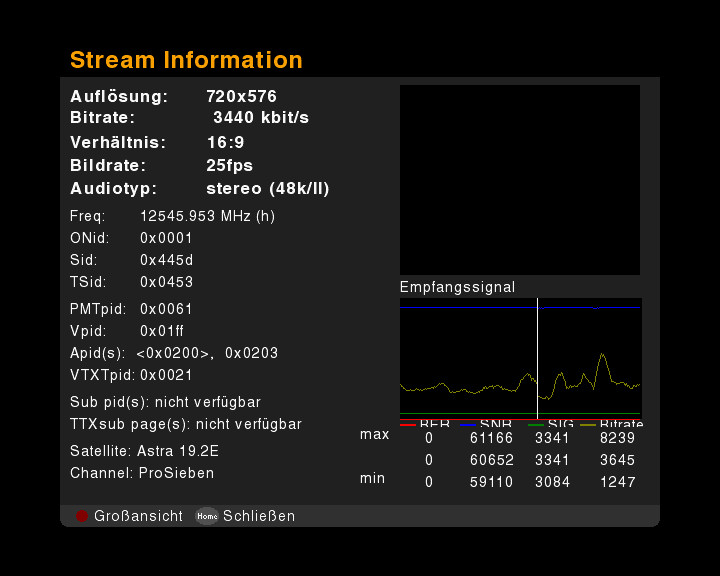Click the white vertical marker in the signal graph
720x576 pixels.
pos(537,359)
